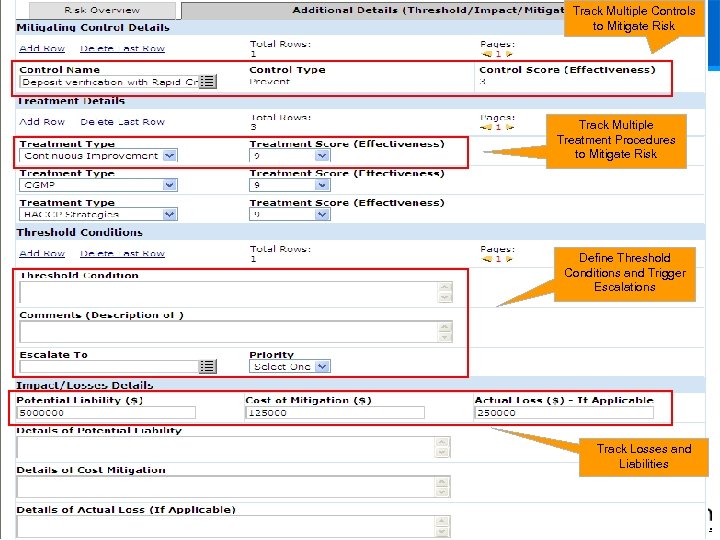
Task: Click the Threshold Conditions section header
Action: (79, 232)
